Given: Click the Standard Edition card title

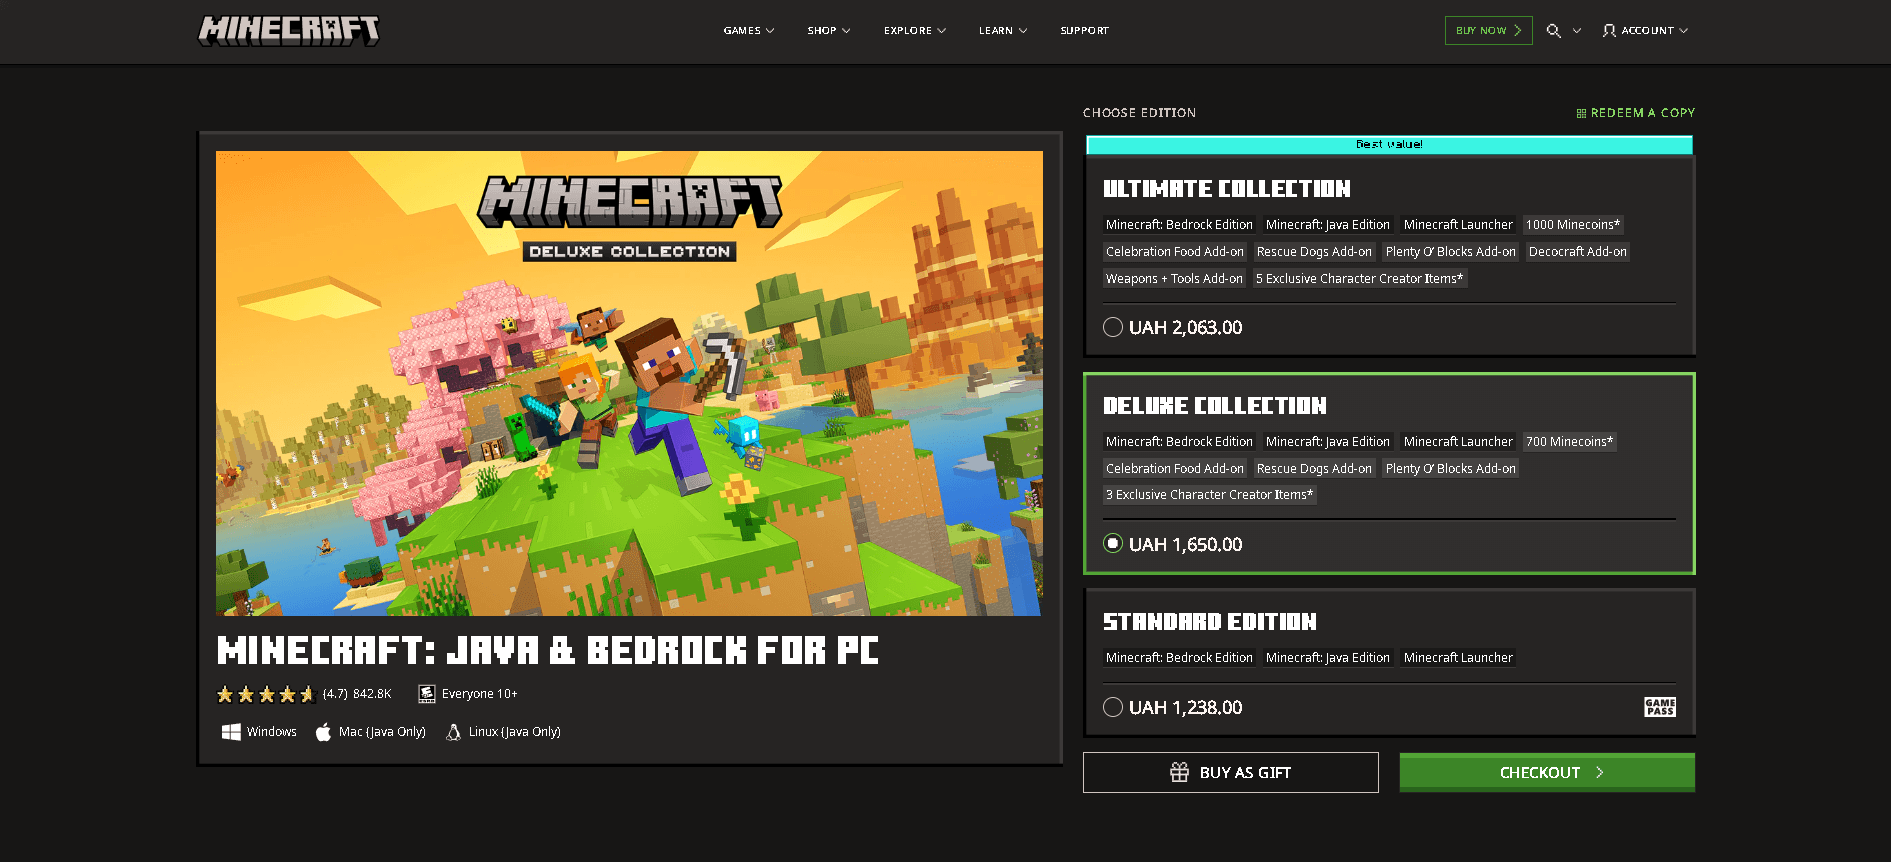Looking at the screenshot, I should pos(1210,622).
